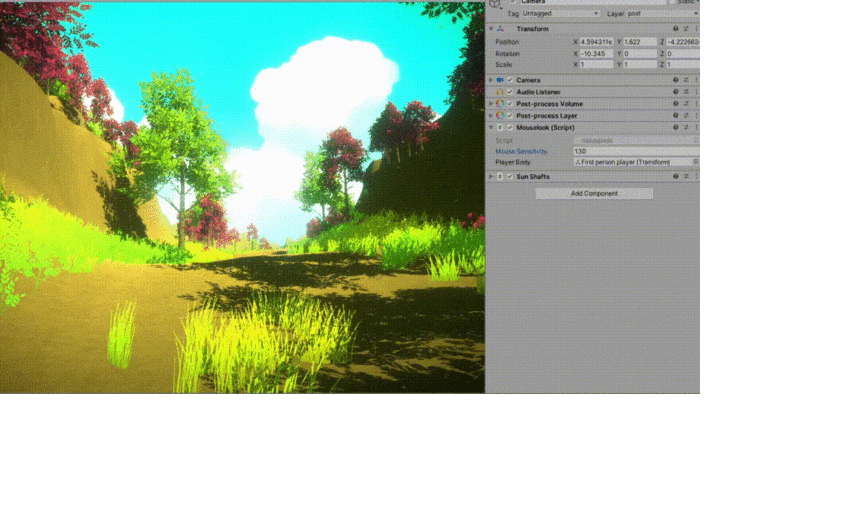Click the Add Component button
The height and width of the screenshot is (506, 857).
pos(594,193)
